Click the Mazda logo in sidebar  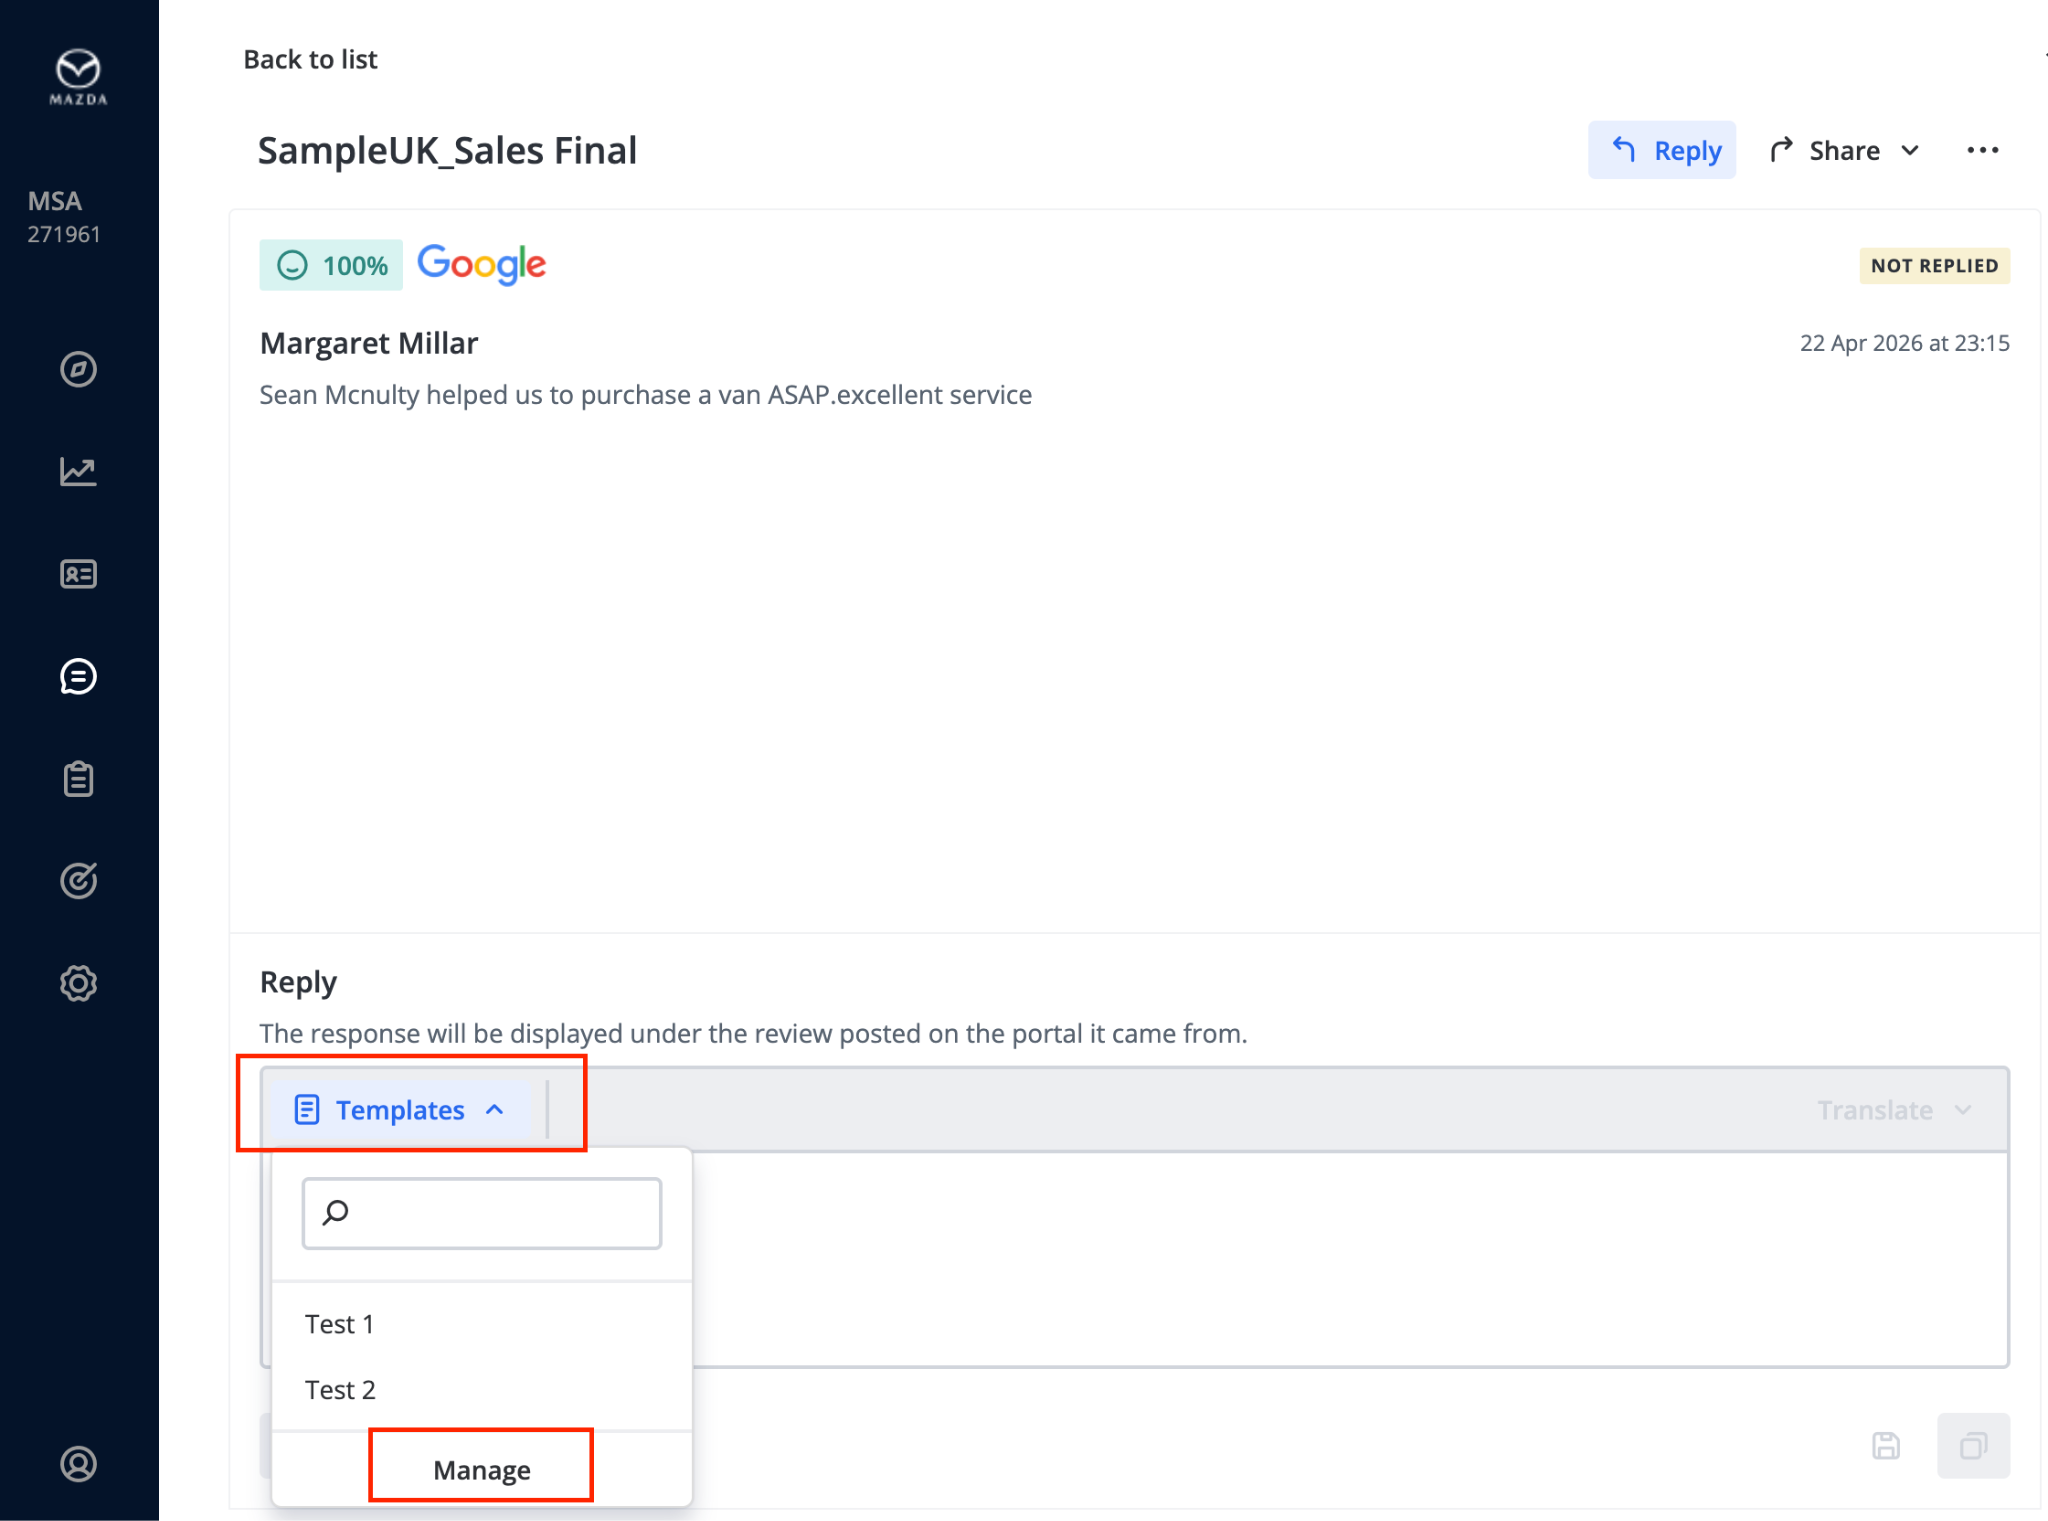pyautogui.click(x=78, y=77)
